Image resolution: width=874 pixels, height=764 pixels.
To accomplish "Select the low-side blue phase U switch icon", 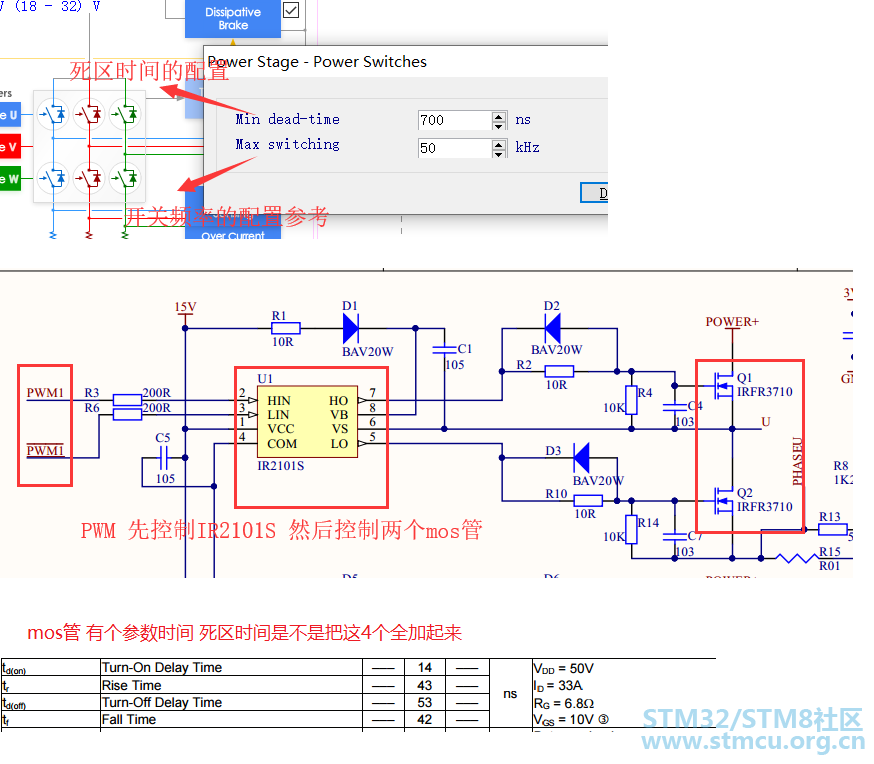I will 53,178.
